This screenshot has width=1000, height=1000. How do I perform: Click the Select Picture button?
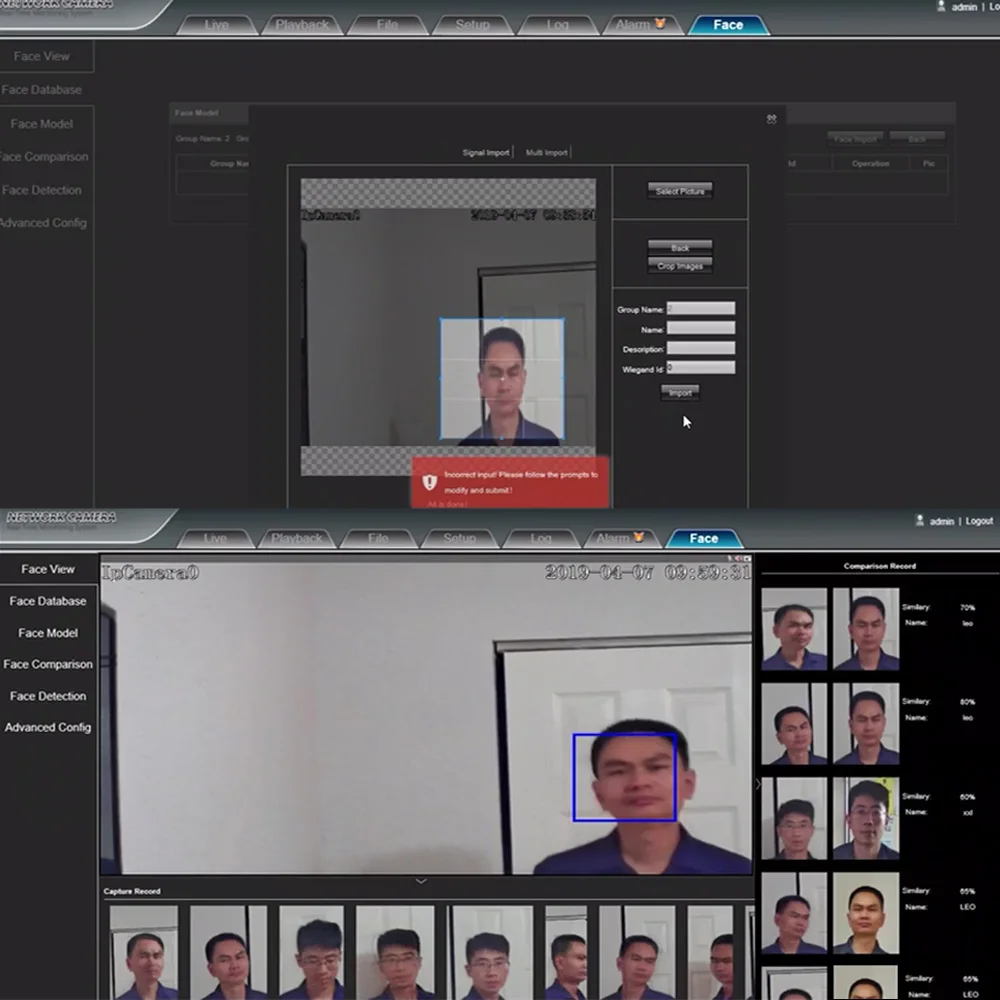[680, 191]
